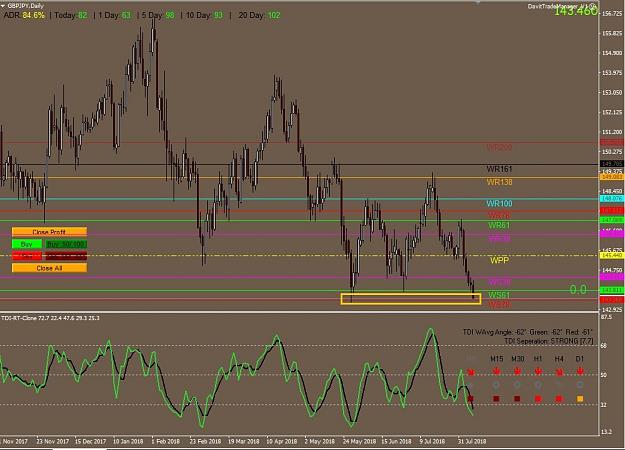Click the ADR 84.6% readout
The image size is (625, 450).
coord(24,16)
